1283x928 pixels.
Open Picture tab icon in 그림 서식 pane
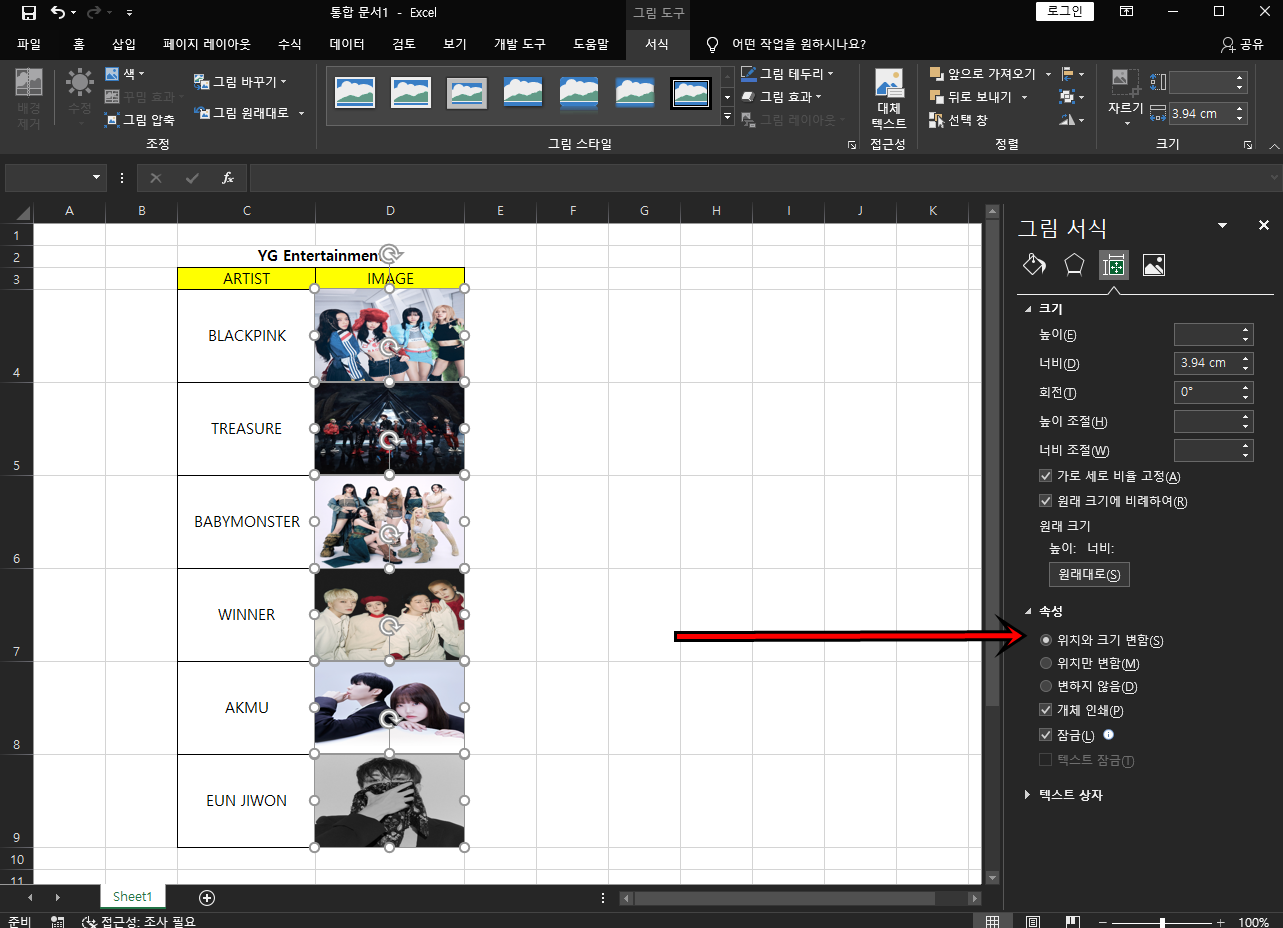[x=1154, y=265]
